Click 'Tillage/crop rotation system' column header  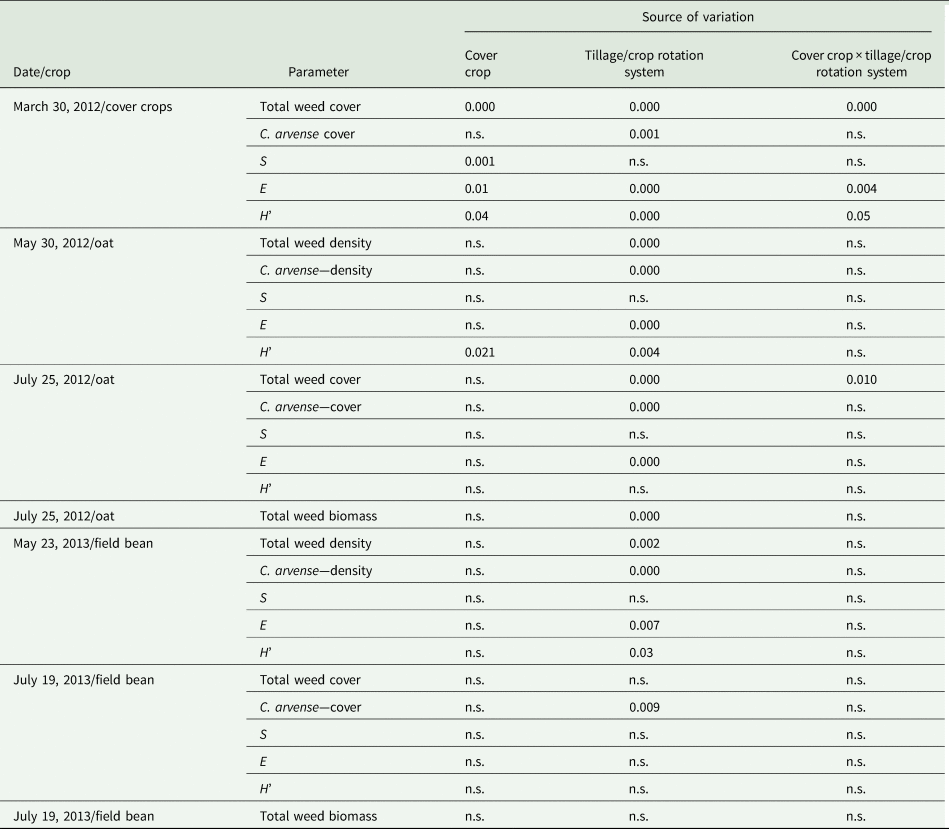[644, 64]
